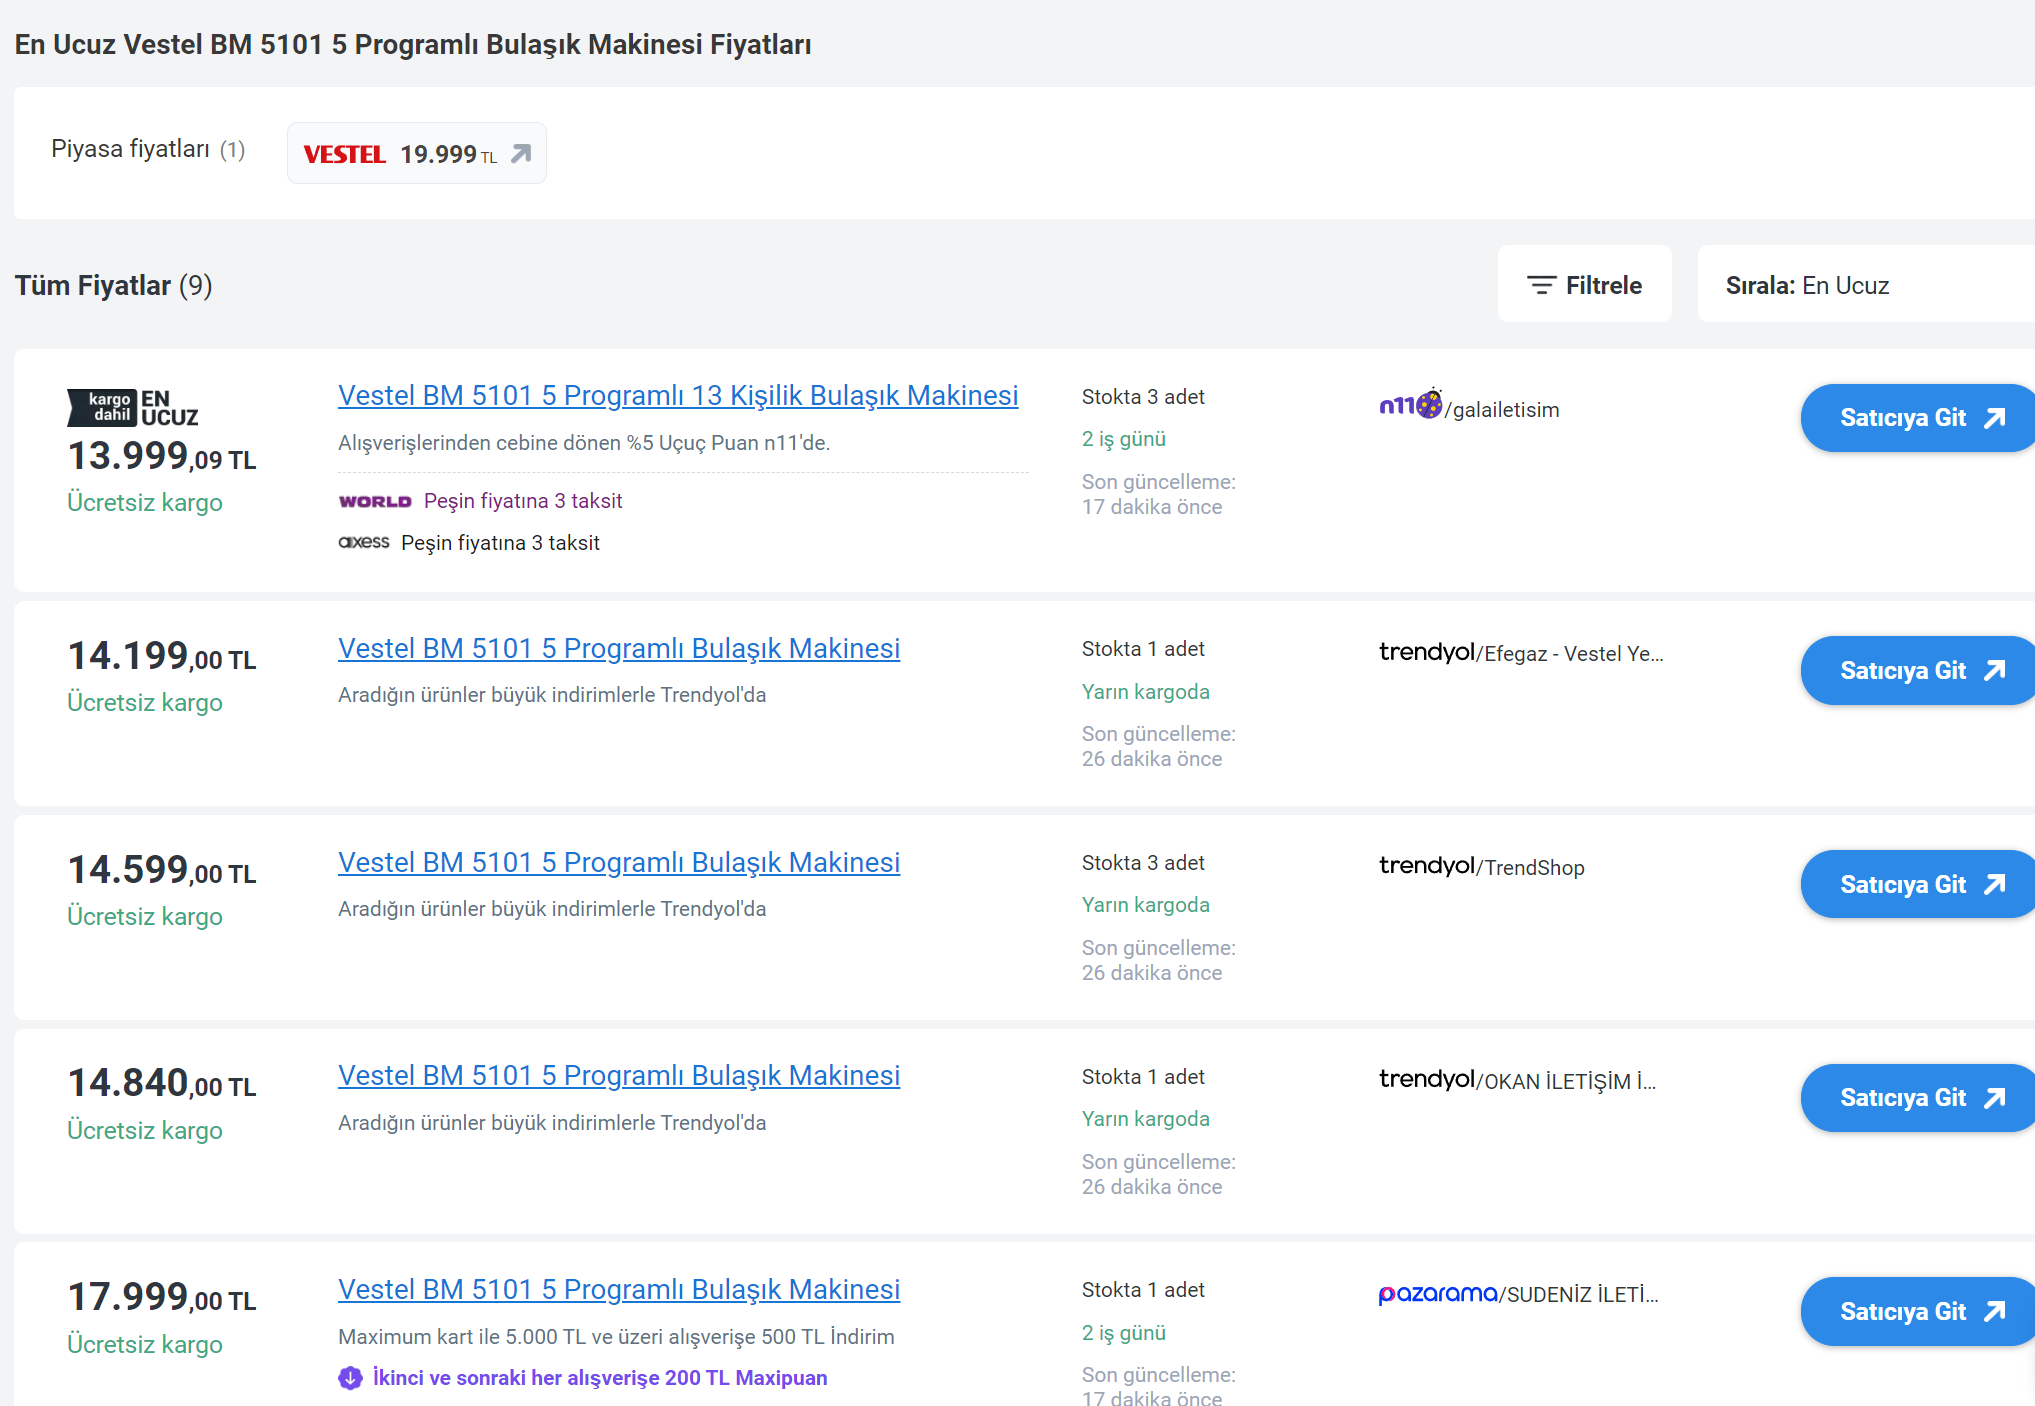The height and width of the screenshot is (1406, 2035).
Task: Click the 17.999,00 TL price
Action: click(162, 1298)
